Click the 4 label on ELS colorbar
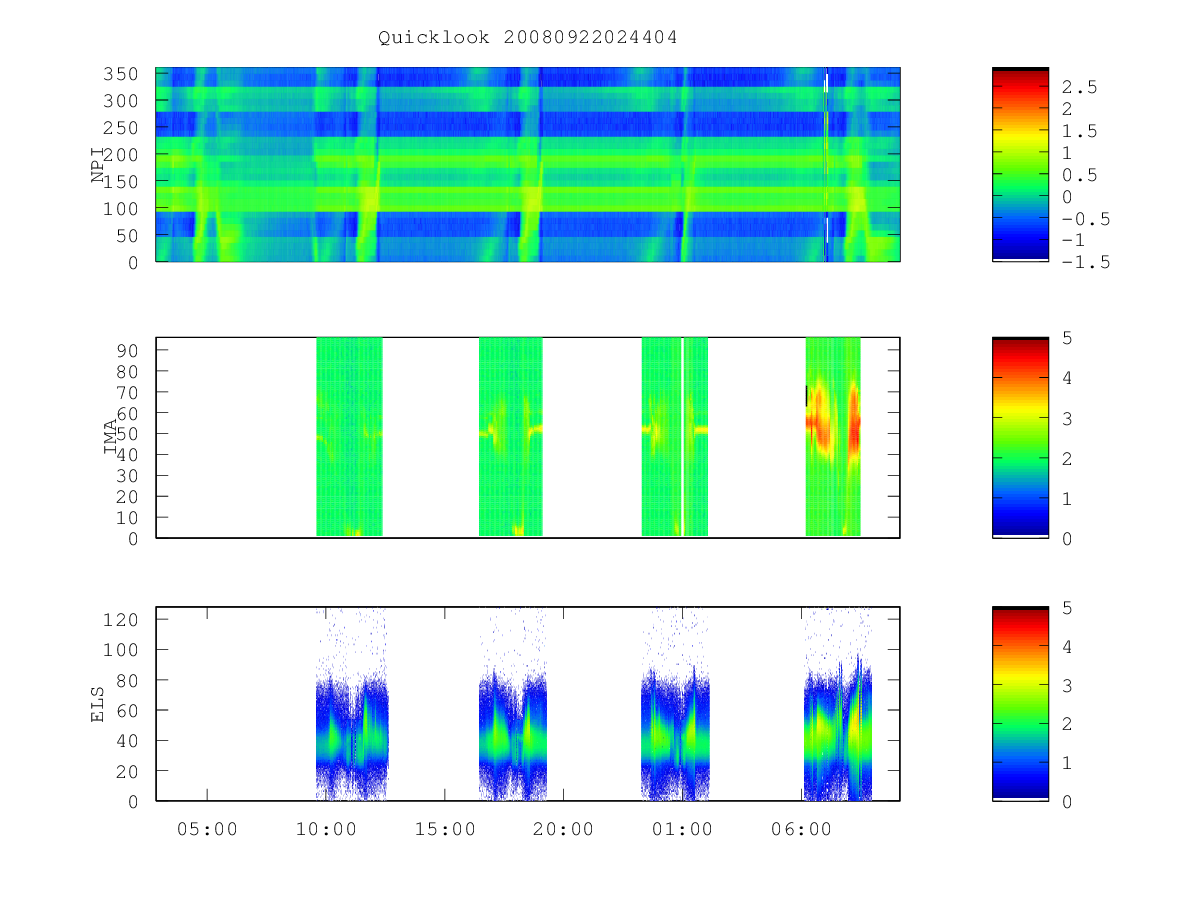 pyautogui.click(x=1067, y=646)
